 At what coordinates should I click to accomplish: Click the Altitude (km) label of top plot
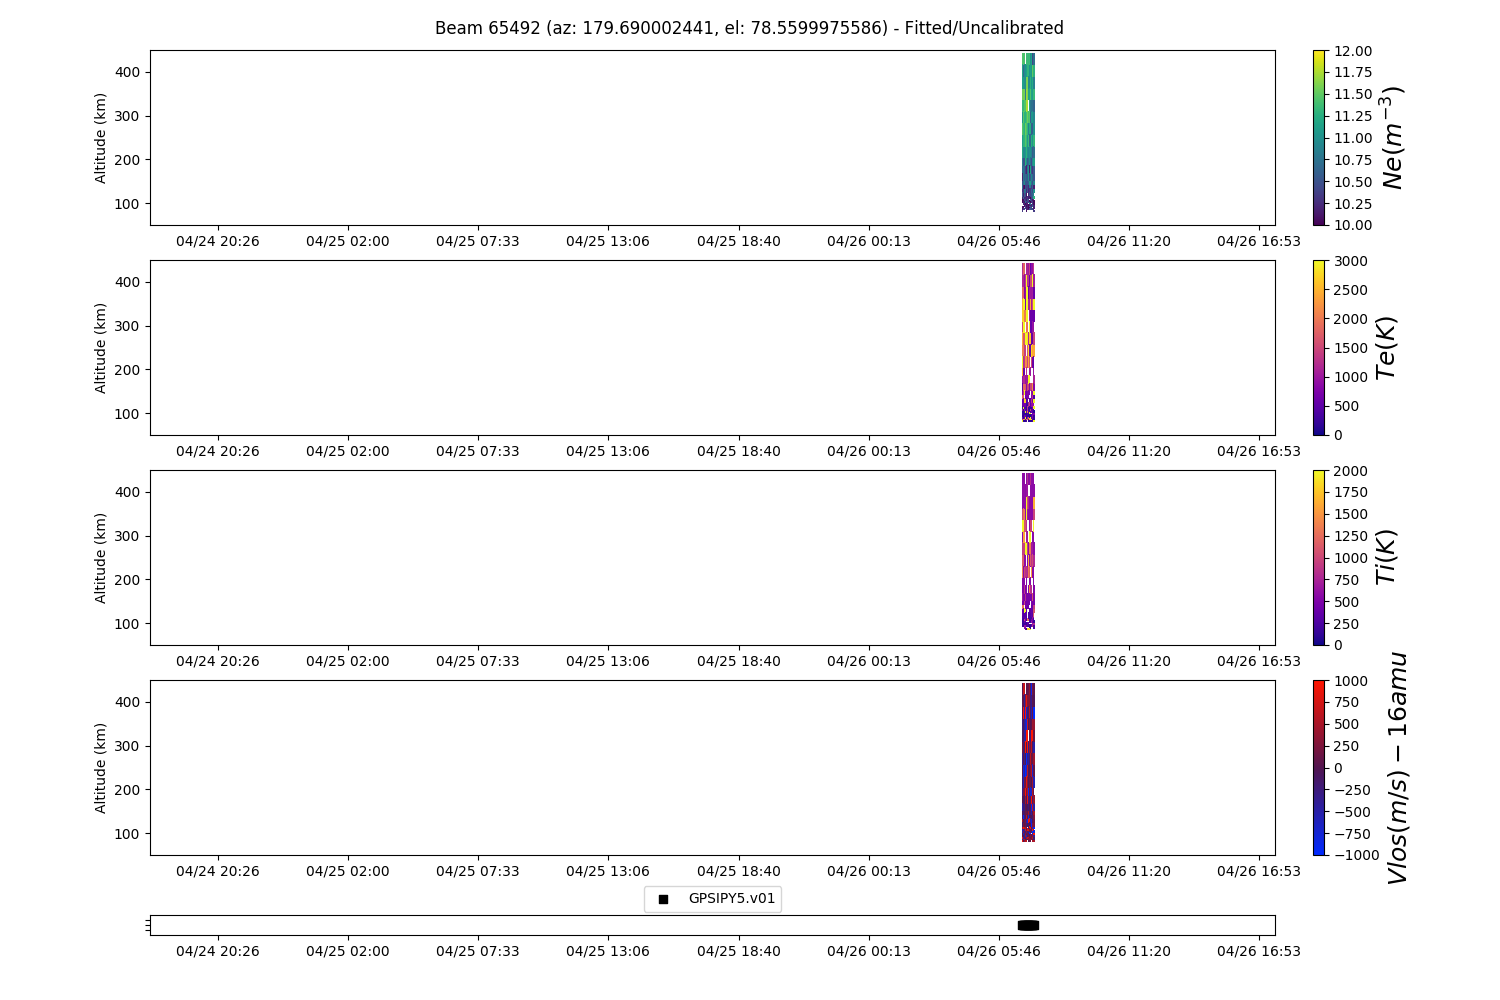[x=101, y=138]
